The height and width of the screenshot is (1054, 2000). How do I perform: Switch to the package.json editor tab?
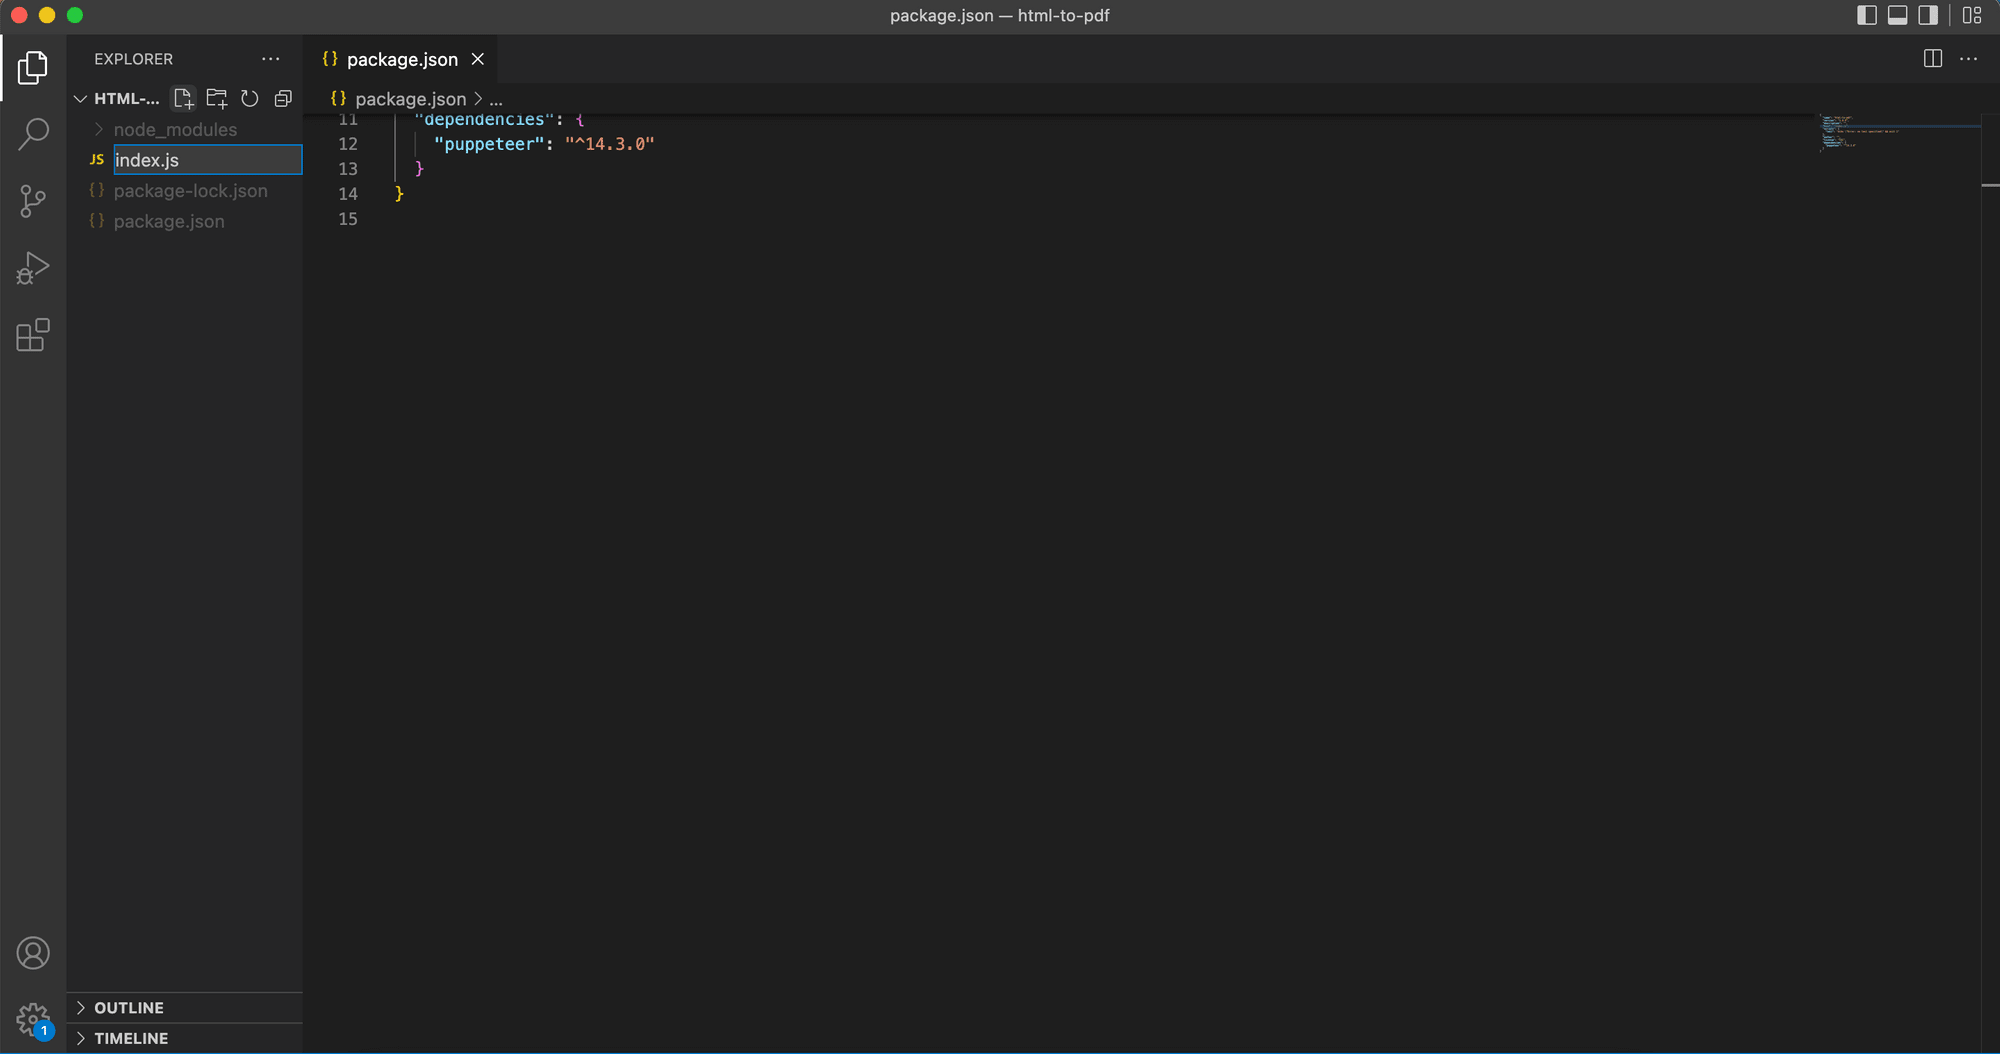click(401, 59)
